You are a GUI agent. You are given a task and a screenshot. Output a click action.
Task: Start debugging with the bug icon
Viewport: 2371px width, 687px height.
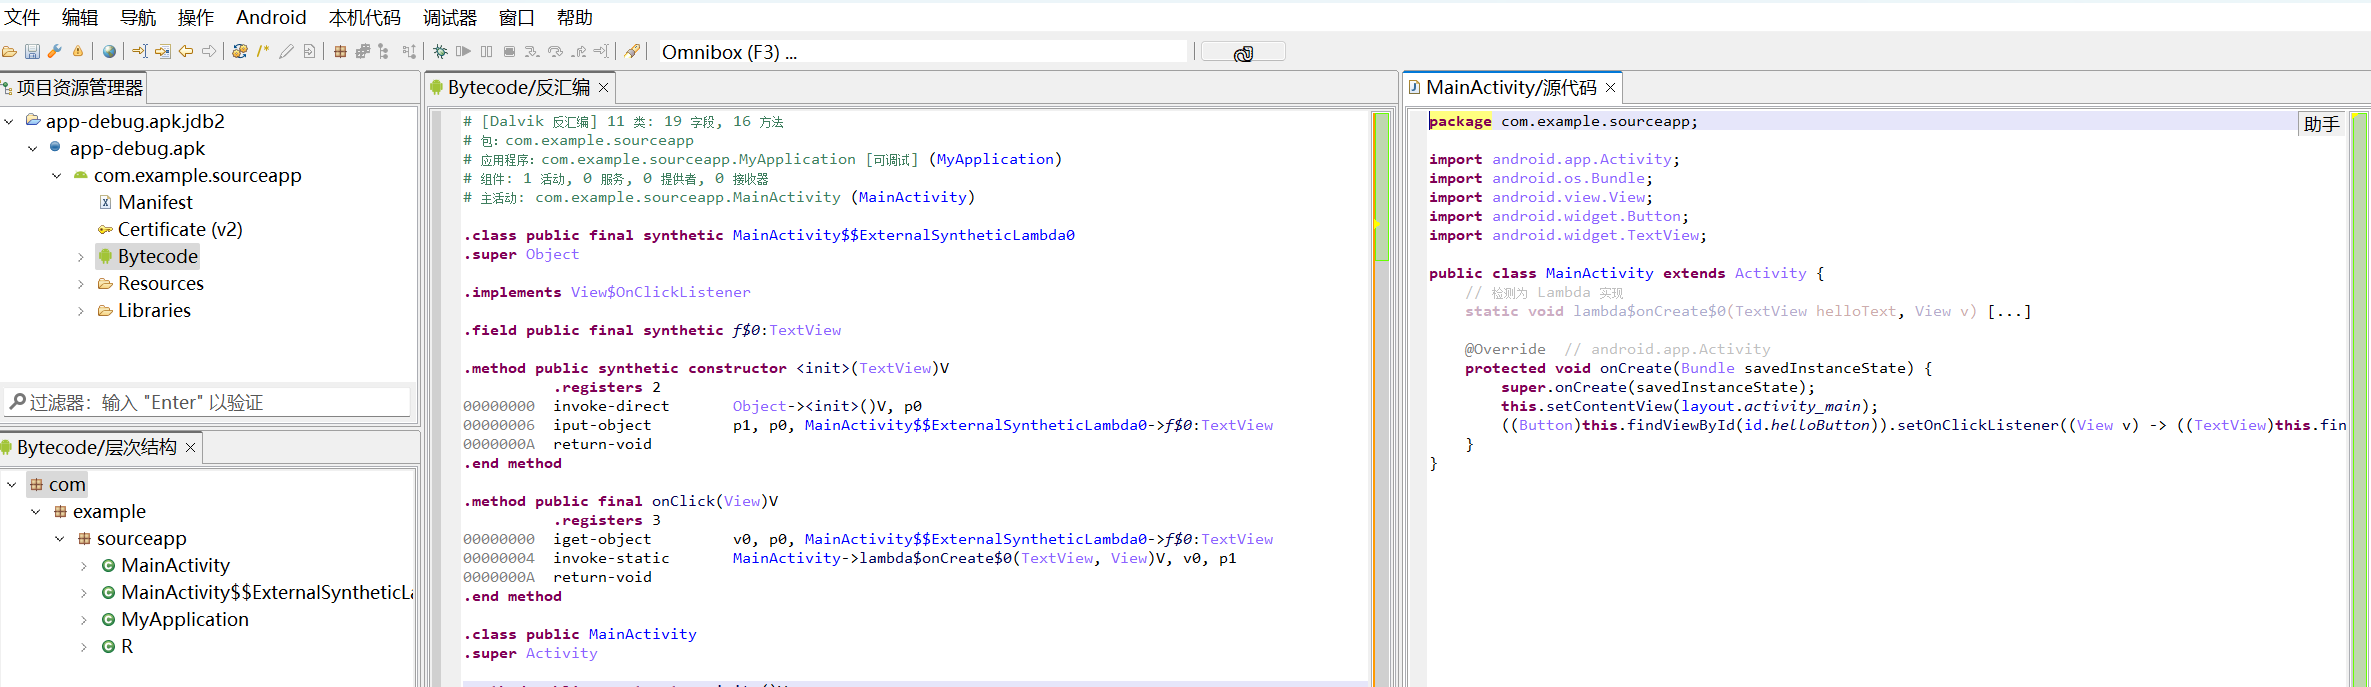coord(440,51)
